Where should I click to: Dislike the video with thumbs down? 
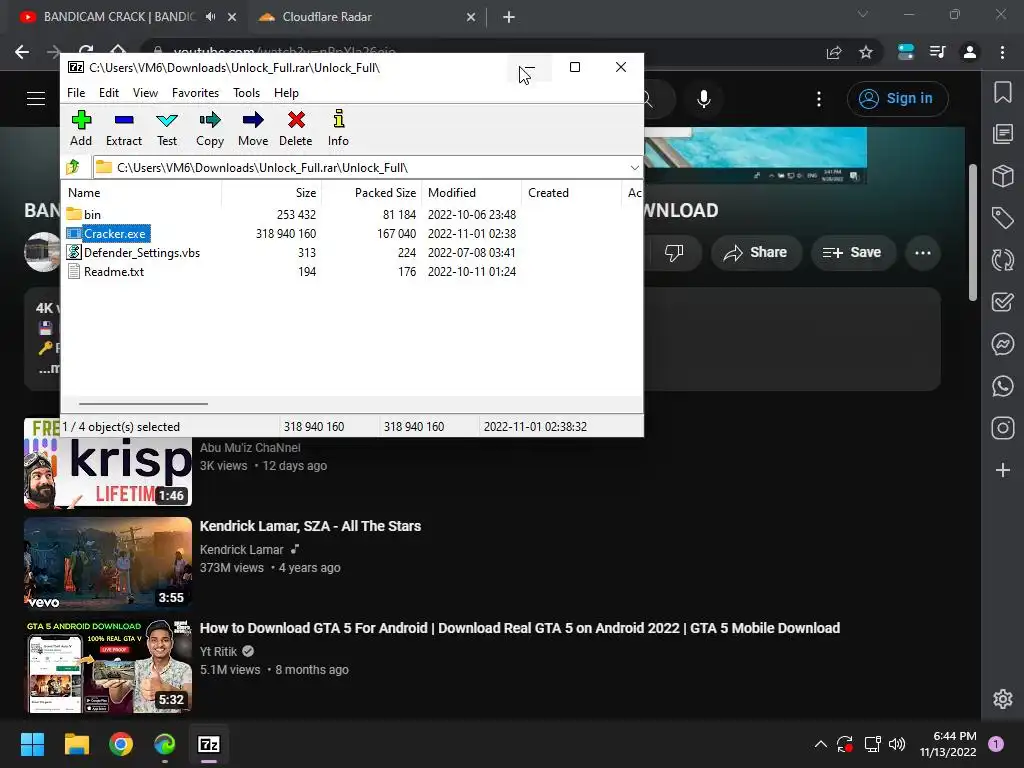pyautogui.click(x=674, y=253)
